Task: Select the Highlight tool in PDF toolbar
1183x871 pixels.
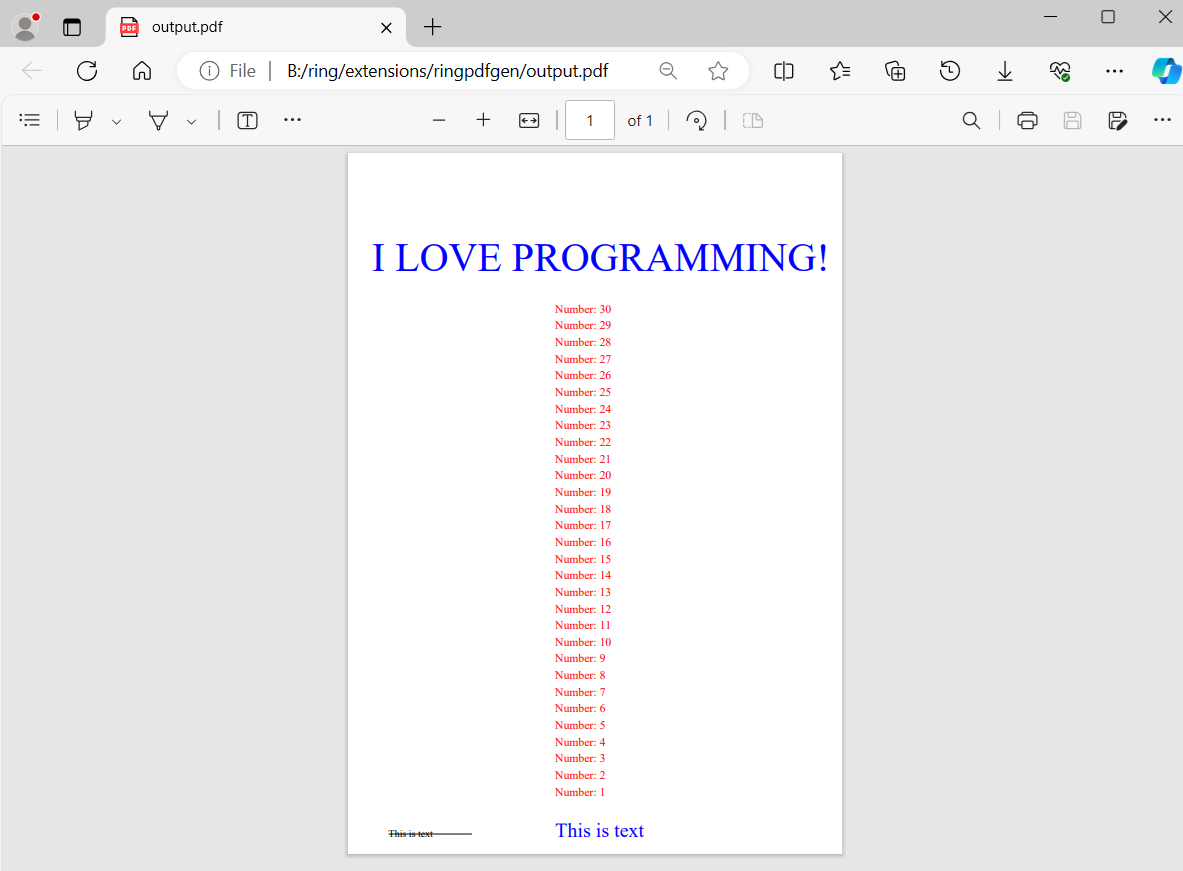Action: click(x=84, y=121)
